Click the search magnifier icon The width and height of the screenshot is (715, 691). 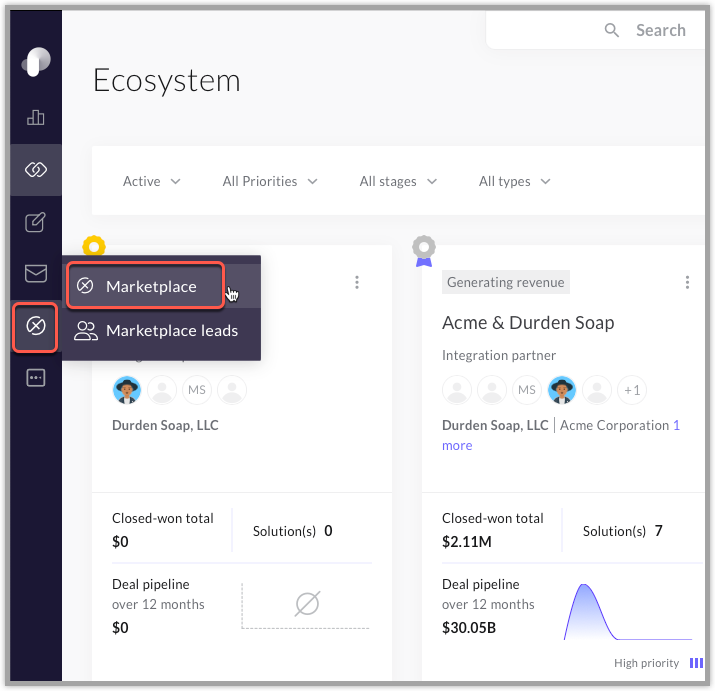point(611,30)
